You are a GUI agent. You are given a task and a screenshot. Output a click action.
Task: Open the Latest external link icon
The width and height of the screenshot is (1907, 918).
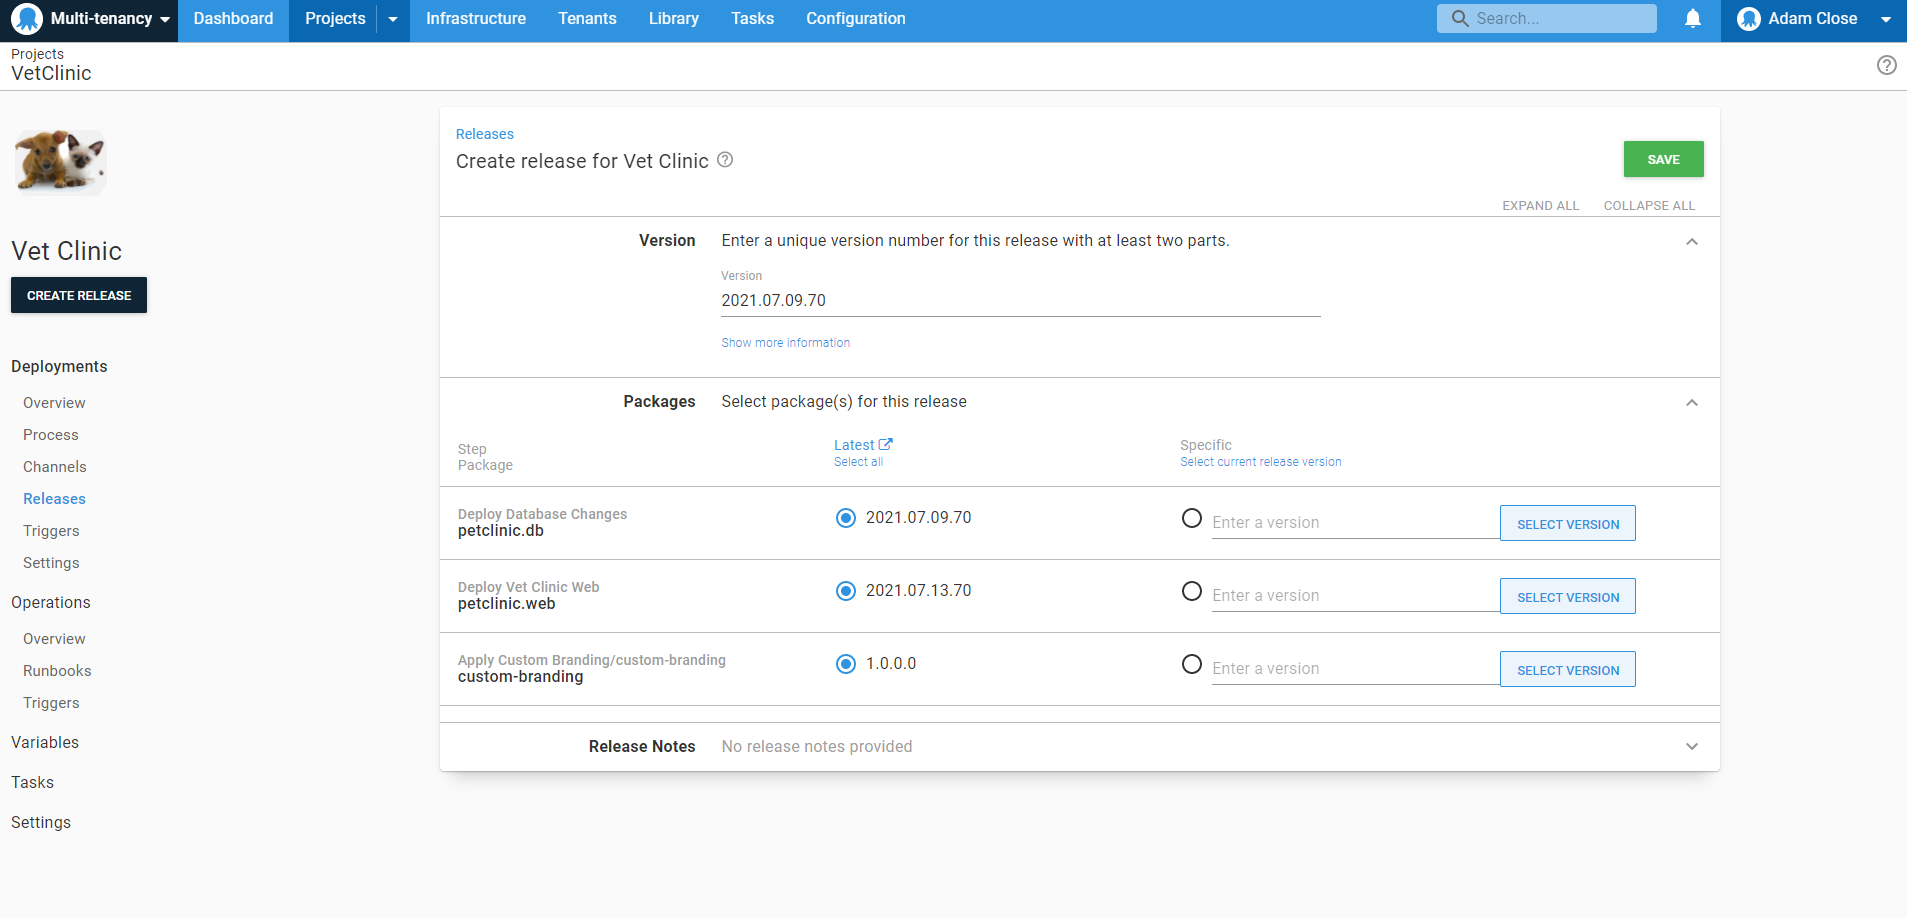(885, 445)
